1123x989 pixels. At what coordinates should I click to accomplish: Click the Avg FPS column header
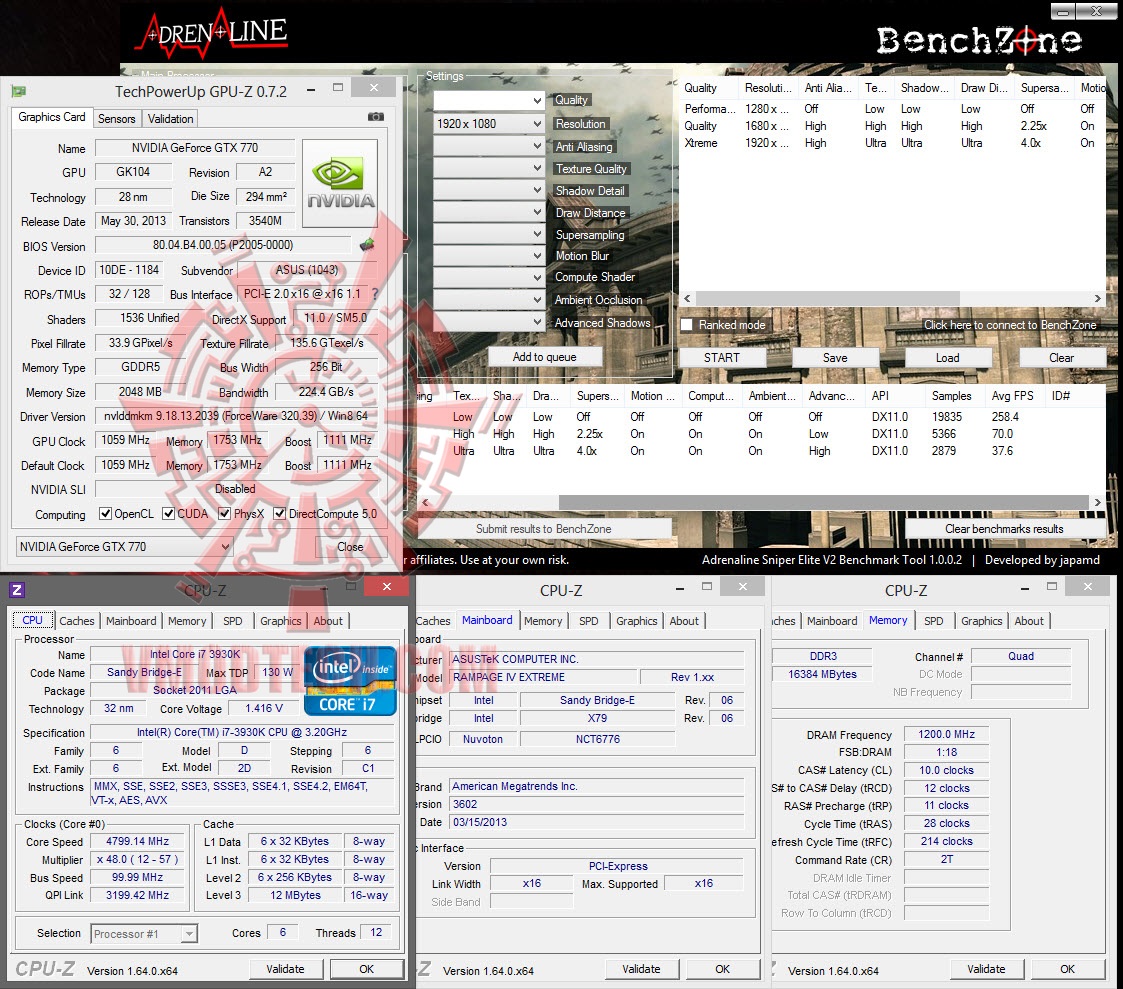point(1012,395)
